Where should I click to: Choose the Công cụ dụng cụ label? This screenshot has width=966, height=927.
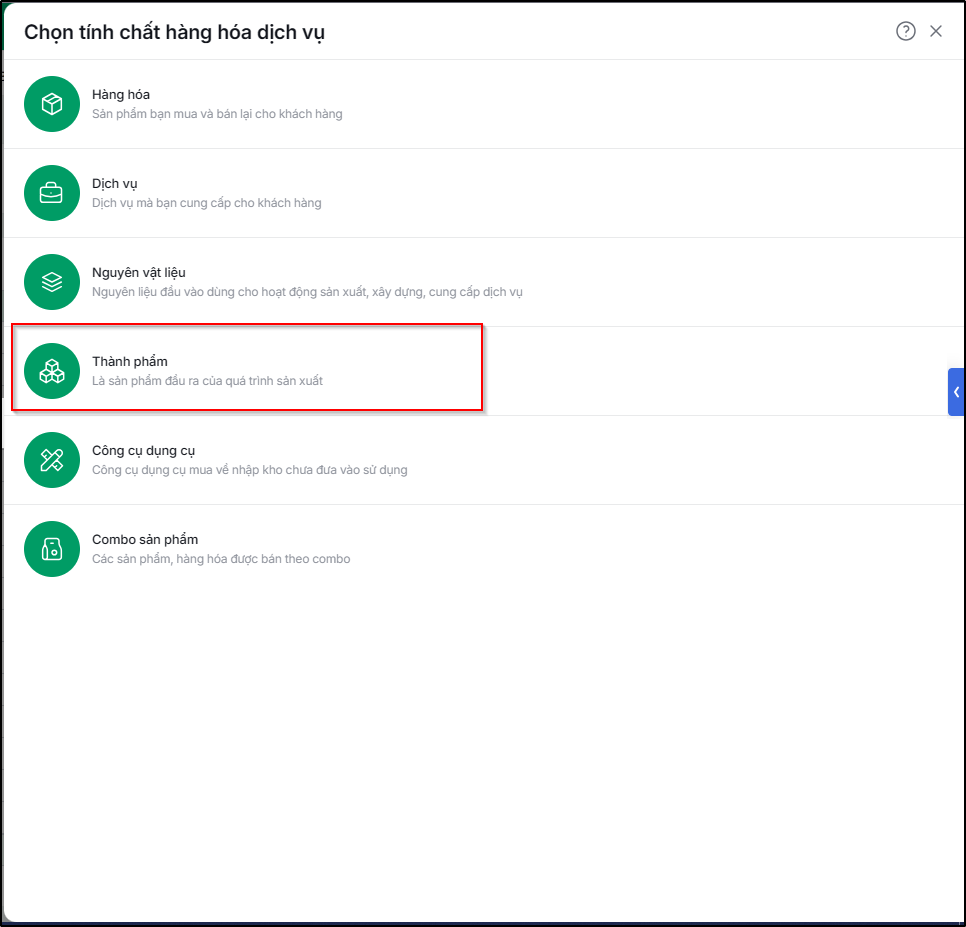[x=144, y=451]
